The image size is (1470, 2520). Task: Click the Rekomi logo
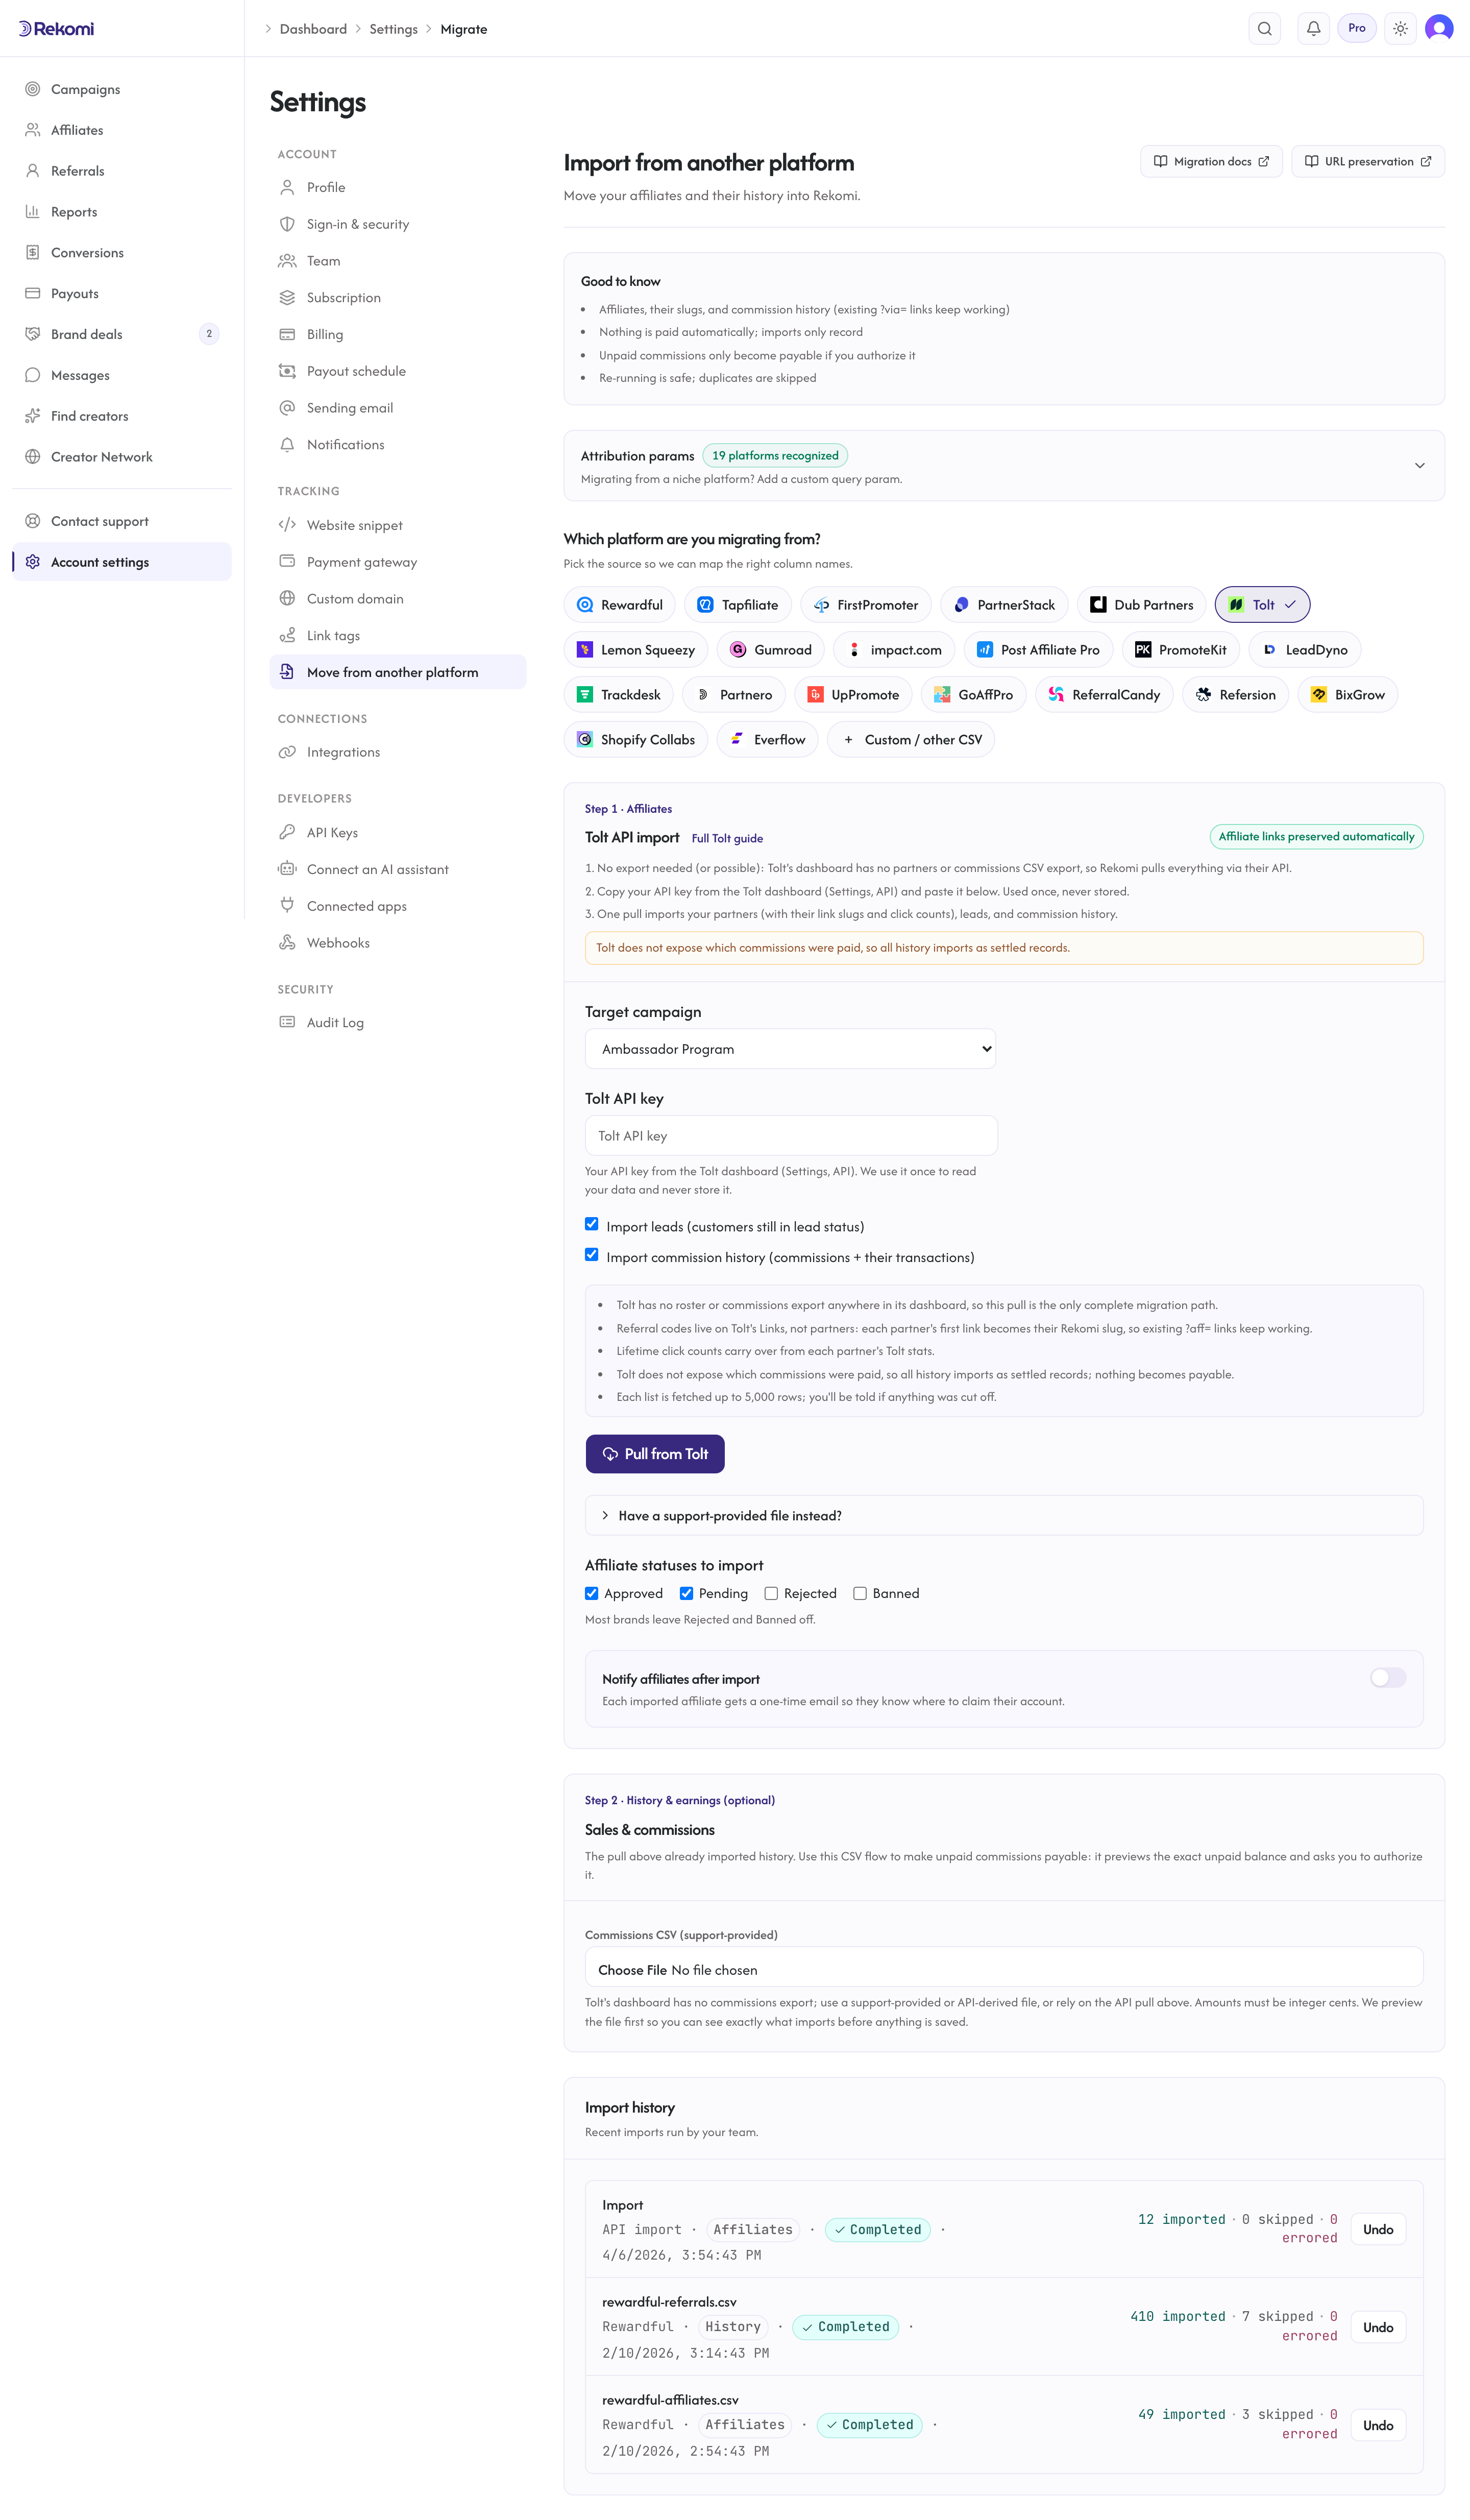pos(57,29)
